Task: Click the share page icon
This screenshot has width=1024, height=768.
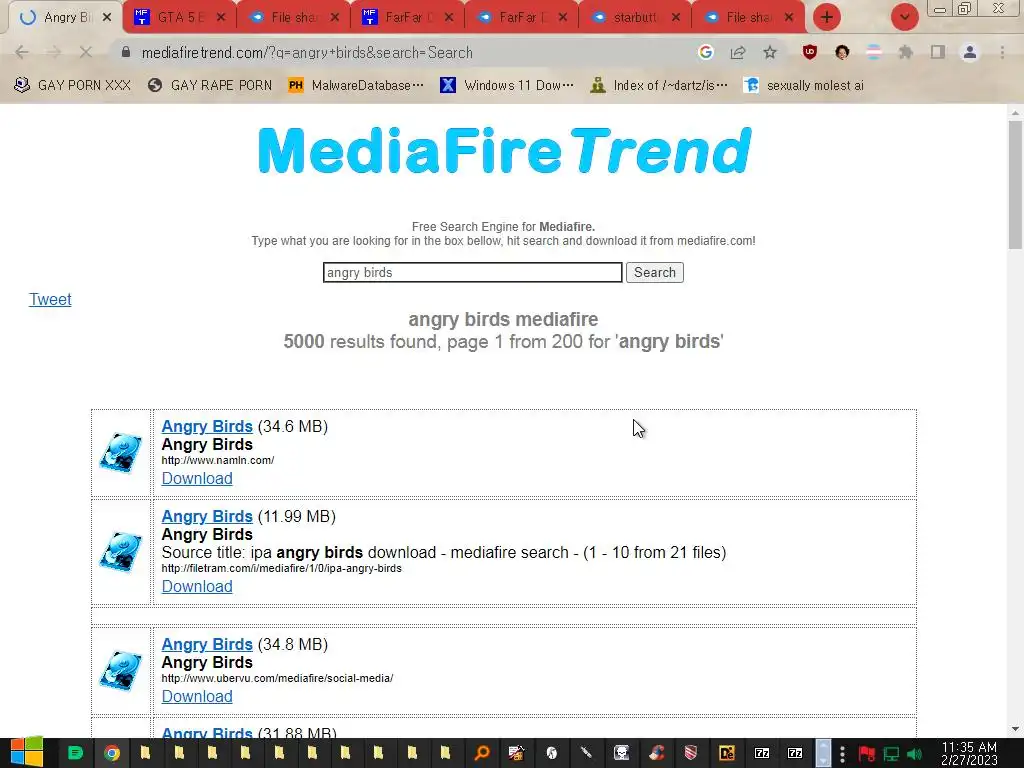Action: (738, 52)
